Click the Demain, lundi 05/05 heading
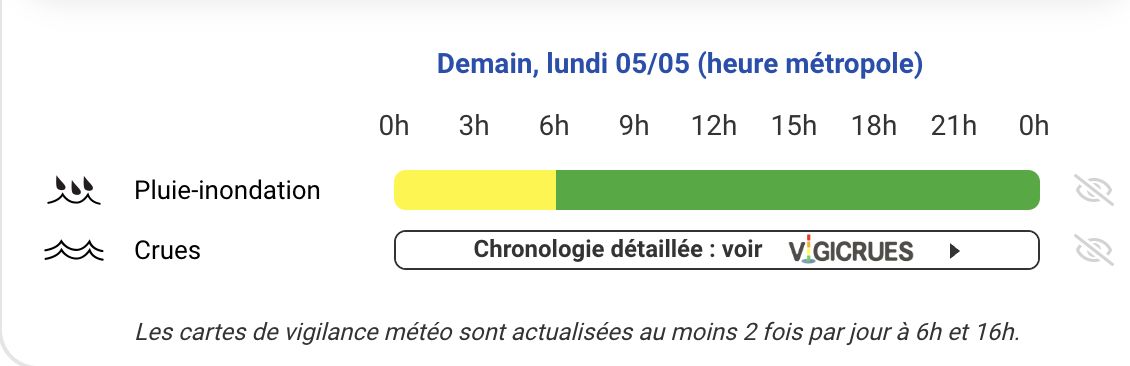This screenshot has width=1130, height=366. [x=680, y=64]
